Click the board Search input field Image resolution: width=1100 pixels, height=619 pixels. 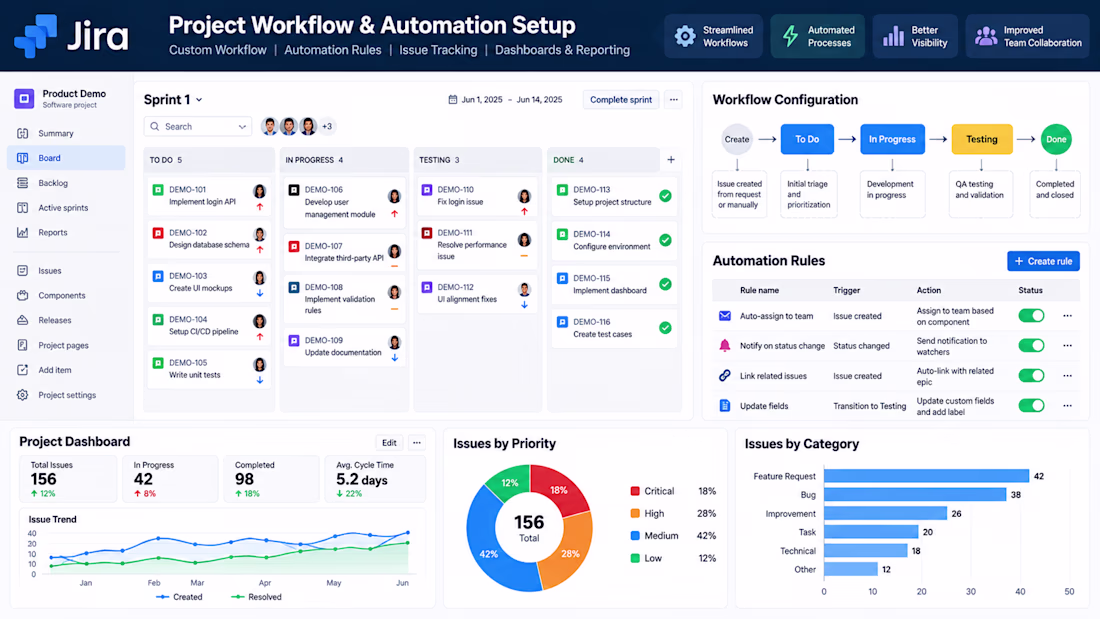(198, 127)
